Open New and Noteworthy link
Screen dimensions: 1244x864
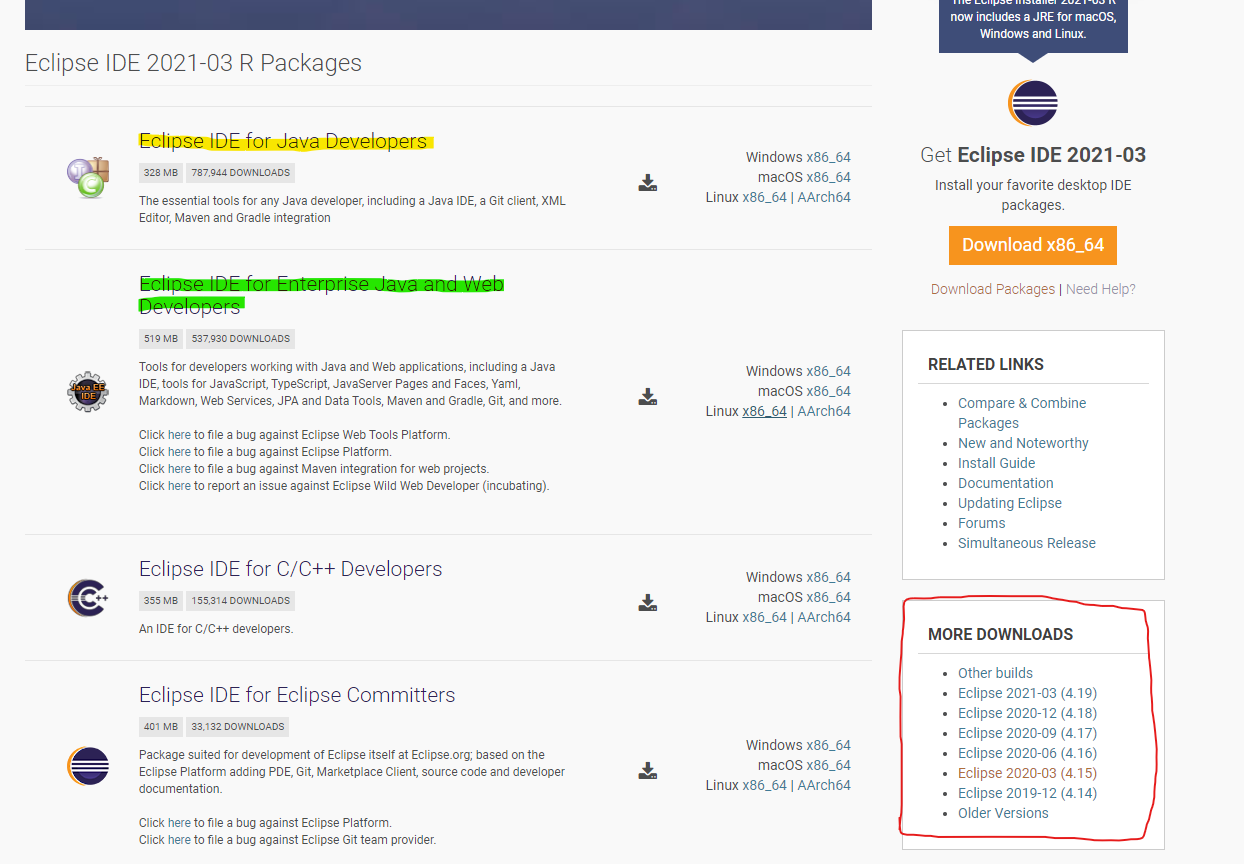coord(1023,443)
